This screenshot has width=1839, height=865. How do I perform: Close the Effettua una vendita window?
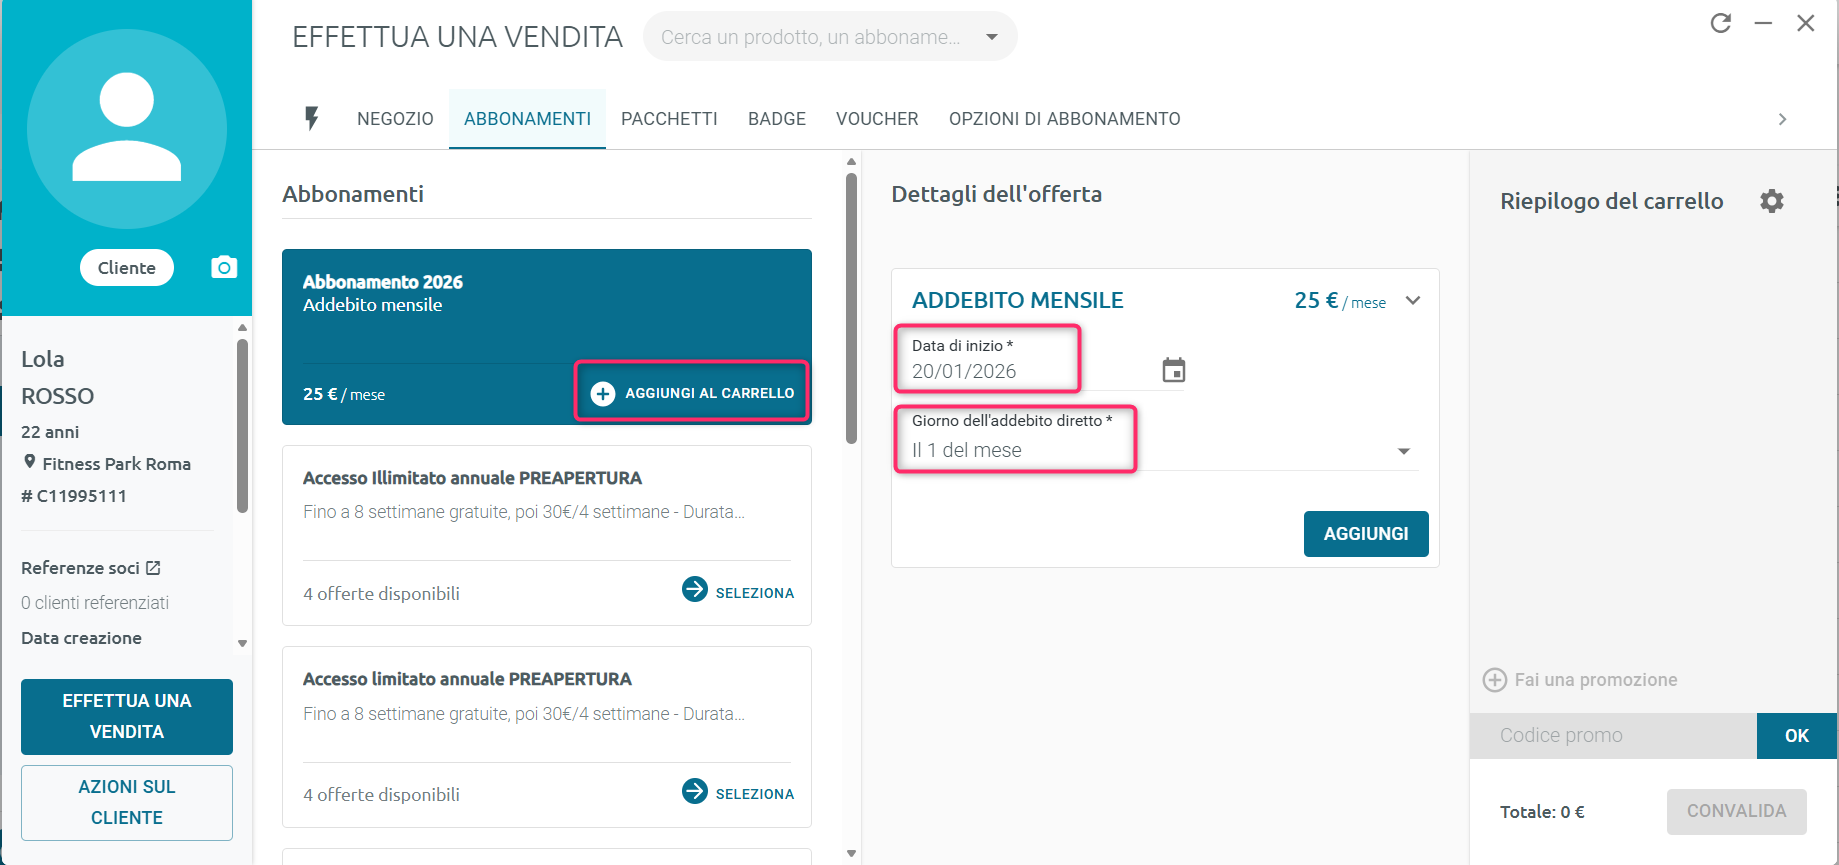pos(1805,23)
